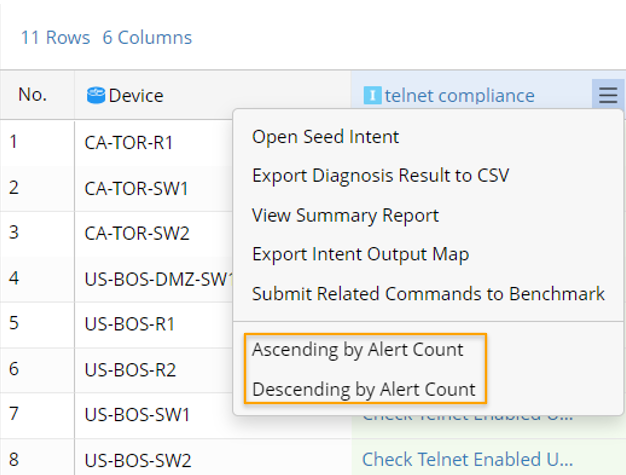Click the device icon in Device header
This screenshot has width=626, height=475.
click(96, 96)
